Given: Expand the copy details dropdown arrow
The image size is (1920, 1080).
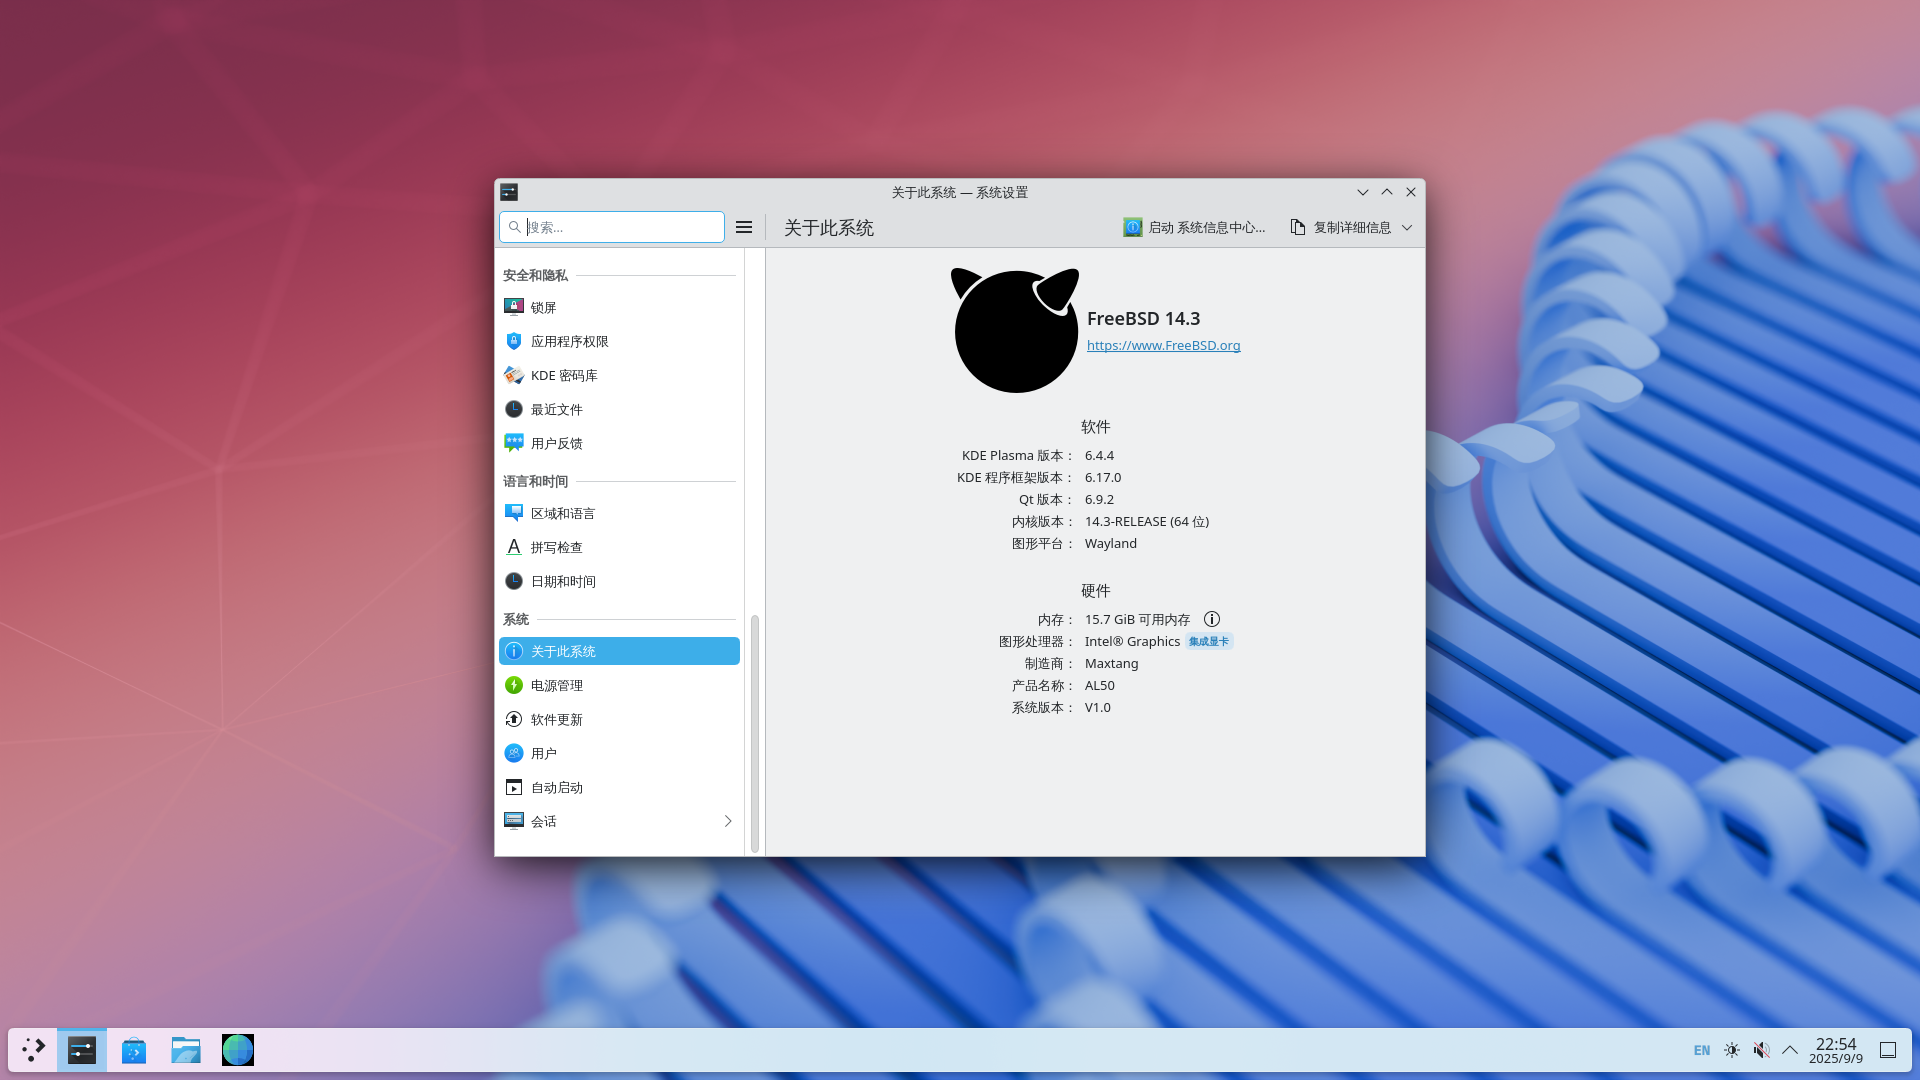Looking at the screenshot, I should pyautogui.click(x=1407, y=227).
